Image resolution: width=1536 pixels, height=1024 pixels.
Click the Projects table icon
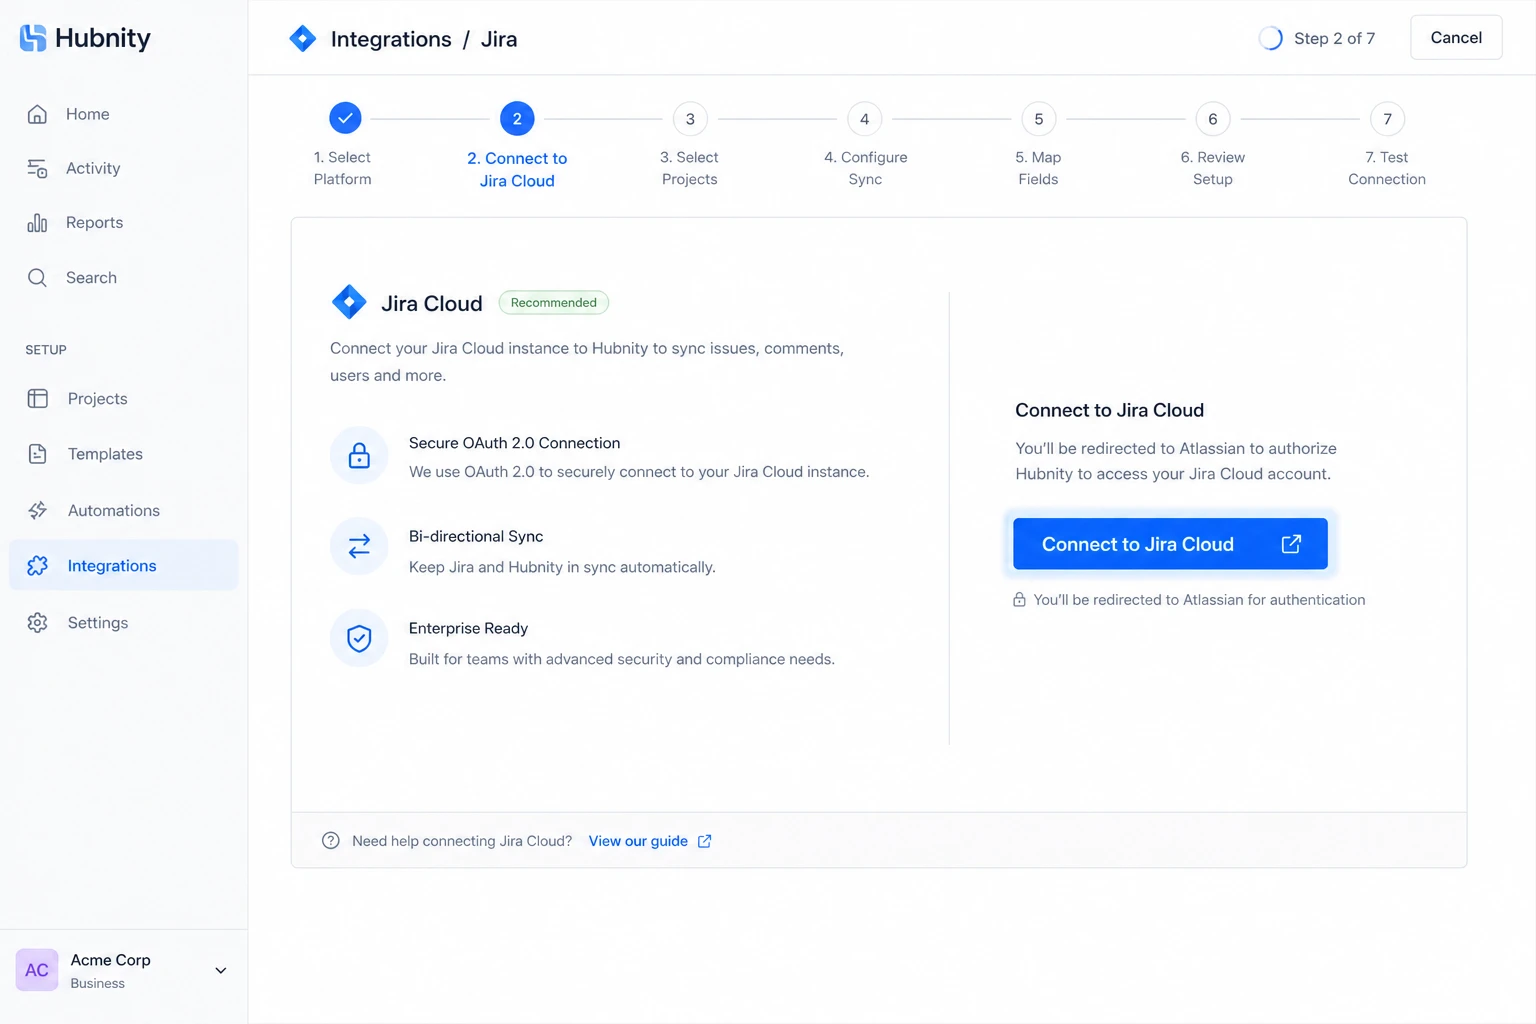pyautogui.click(x=38, y=399)
